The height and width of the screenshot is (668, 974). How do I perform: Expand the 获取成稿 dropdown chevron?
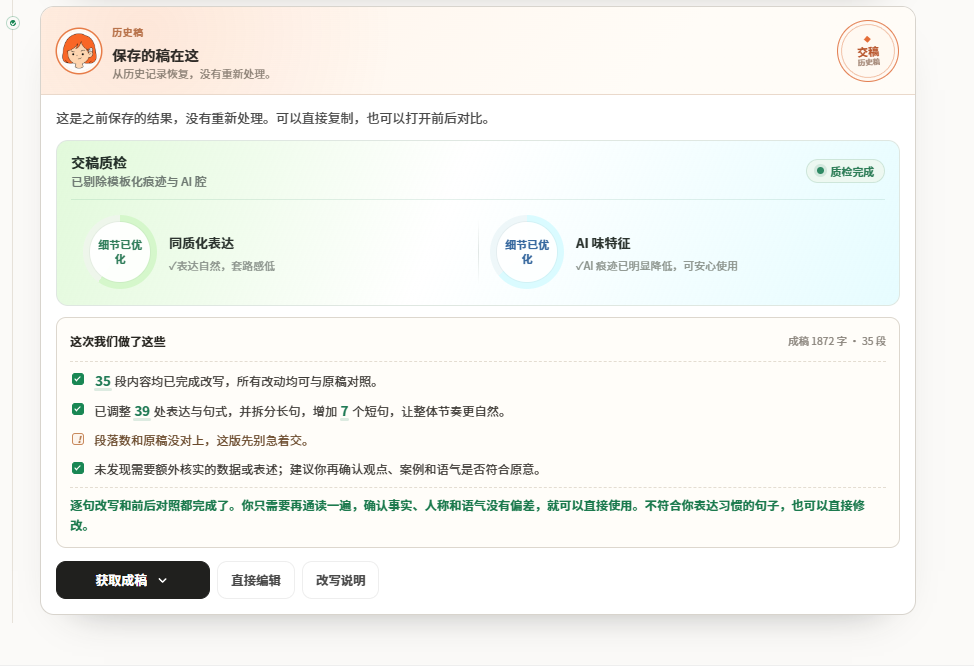pos(163,580)
